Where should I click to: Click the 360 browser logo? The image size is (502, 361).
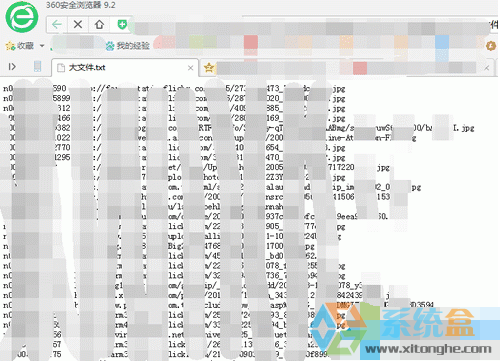(x=22, y=17)
